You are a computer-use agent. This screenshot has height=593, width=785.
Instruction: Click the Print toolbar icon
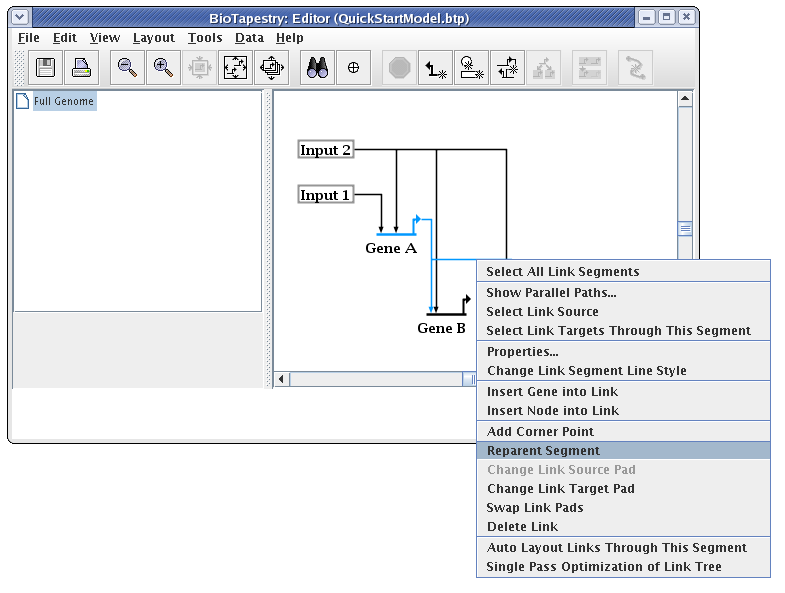point(81,68)
